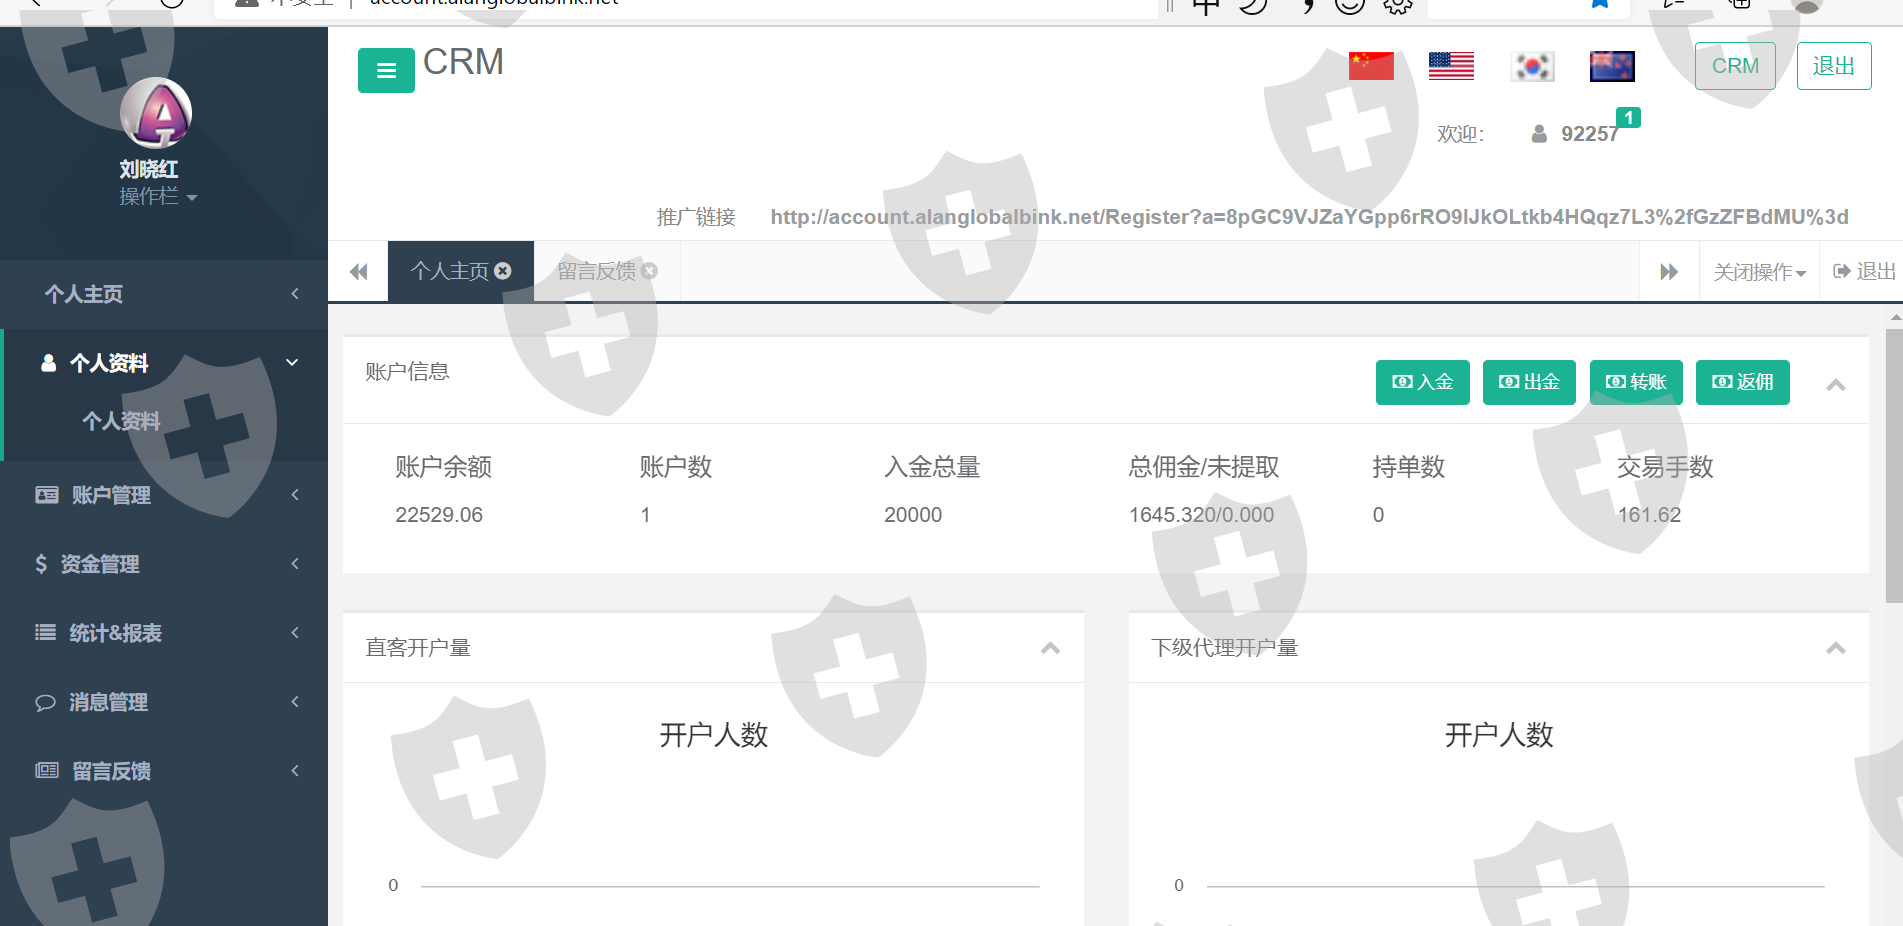Click the page vertical scrollbar
Image resolution: width=1903 pixels, height=926 pixels.
pyautogui.click(x=1894, y=466)
